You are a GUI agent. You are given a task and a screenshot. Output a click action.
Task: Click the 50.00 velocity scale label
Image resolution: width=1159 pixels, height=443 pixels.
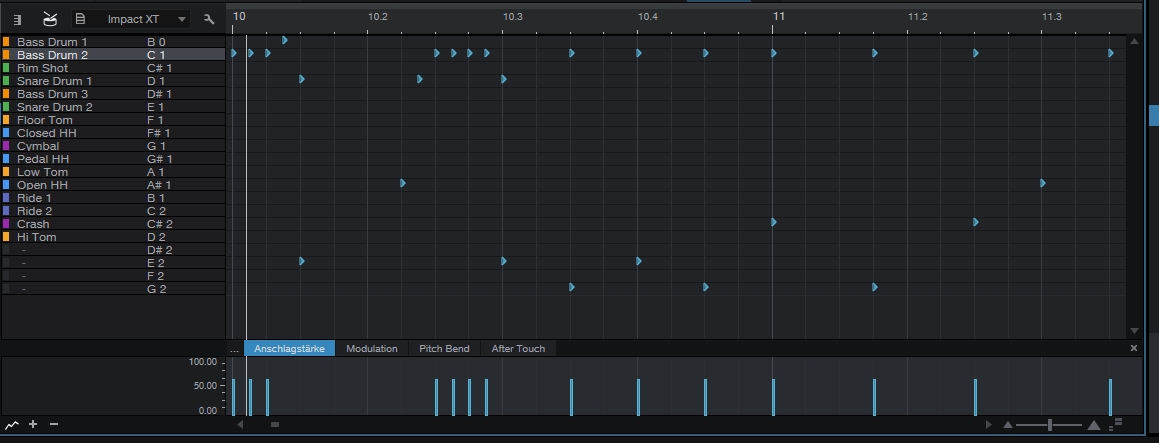[x=205, y=385]
